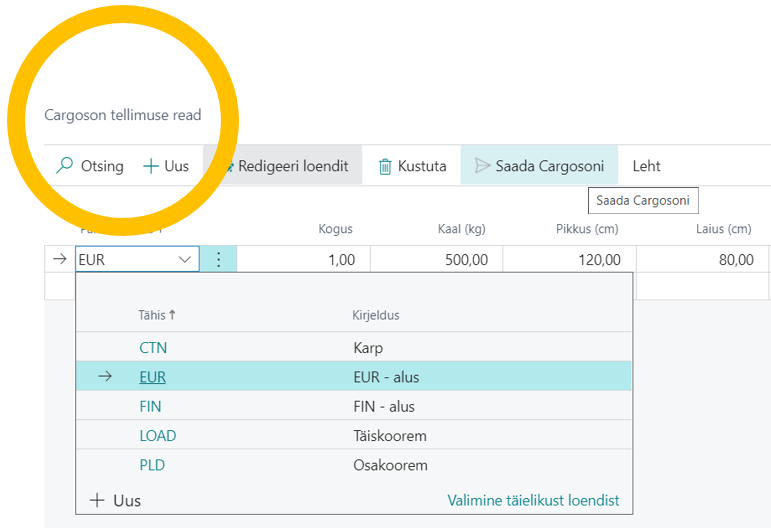Click the Kaal cell with 500,00
Screen dimensions: 771x528
coord(437,259)
